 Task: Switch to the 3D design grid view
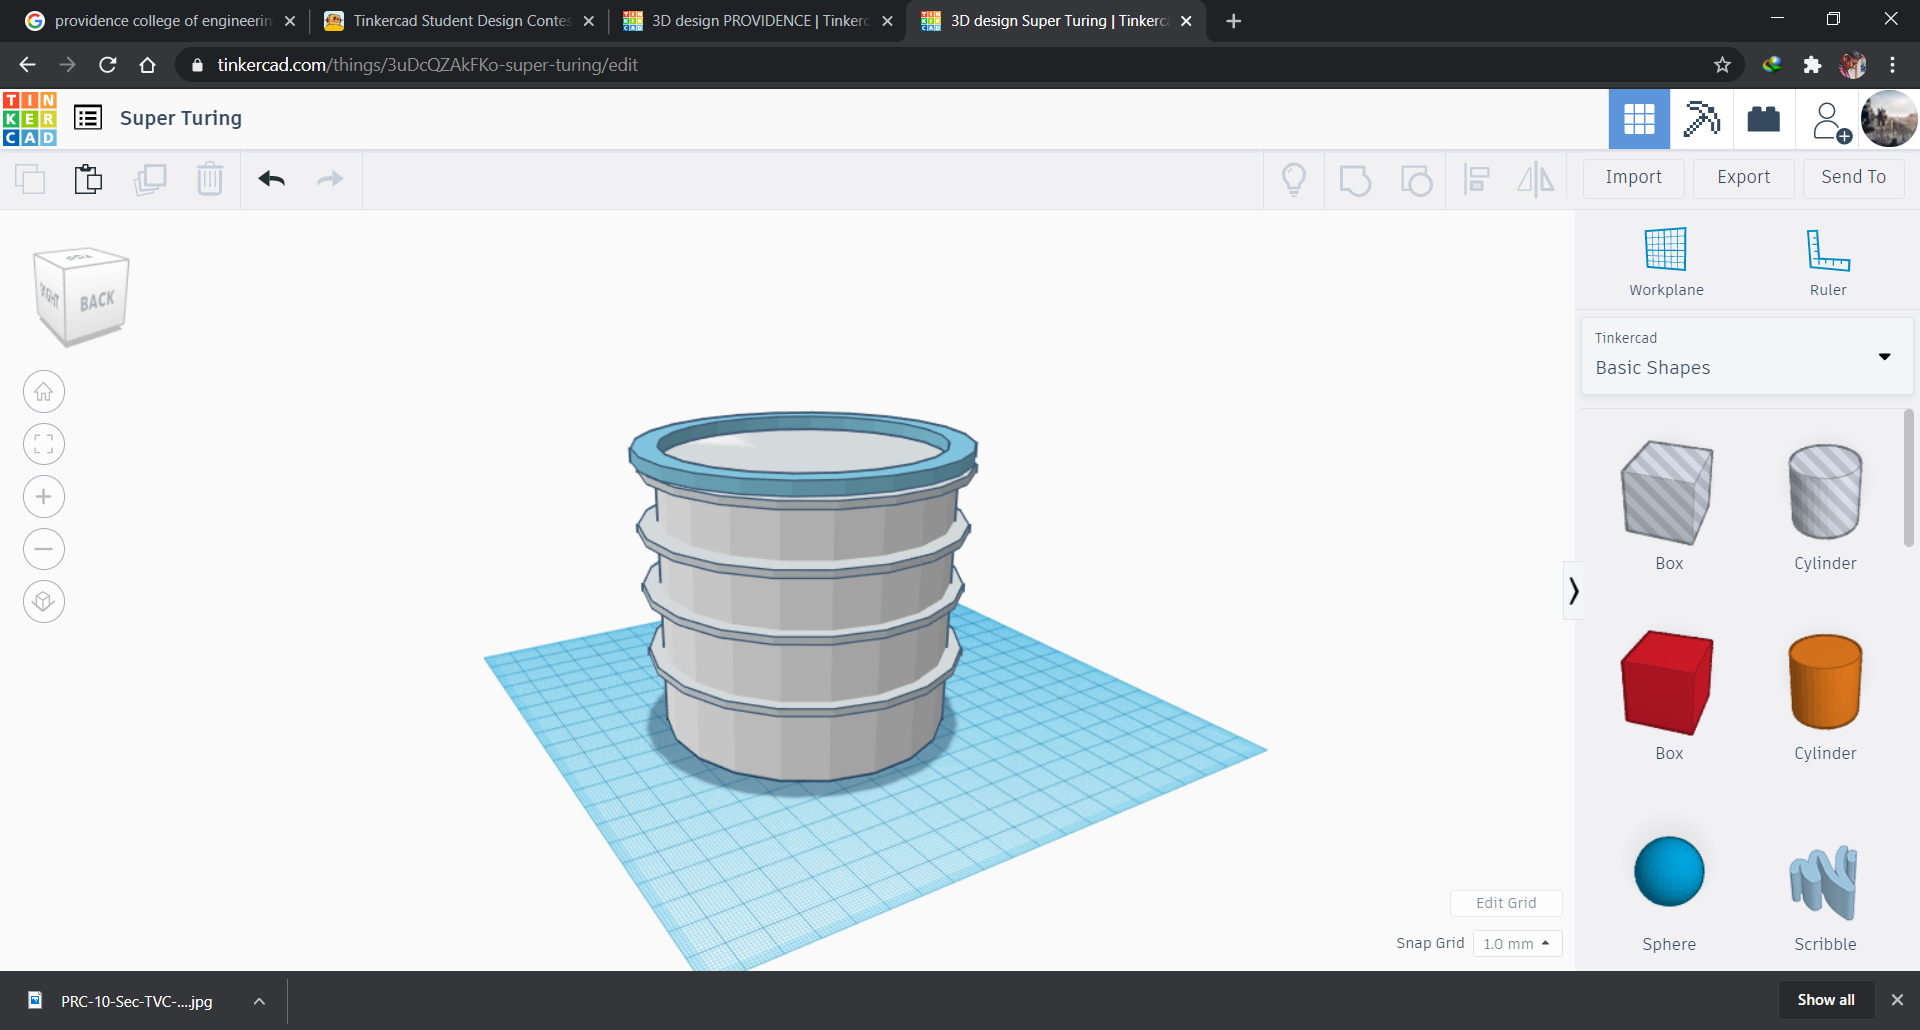click(x=1639, y=119)
